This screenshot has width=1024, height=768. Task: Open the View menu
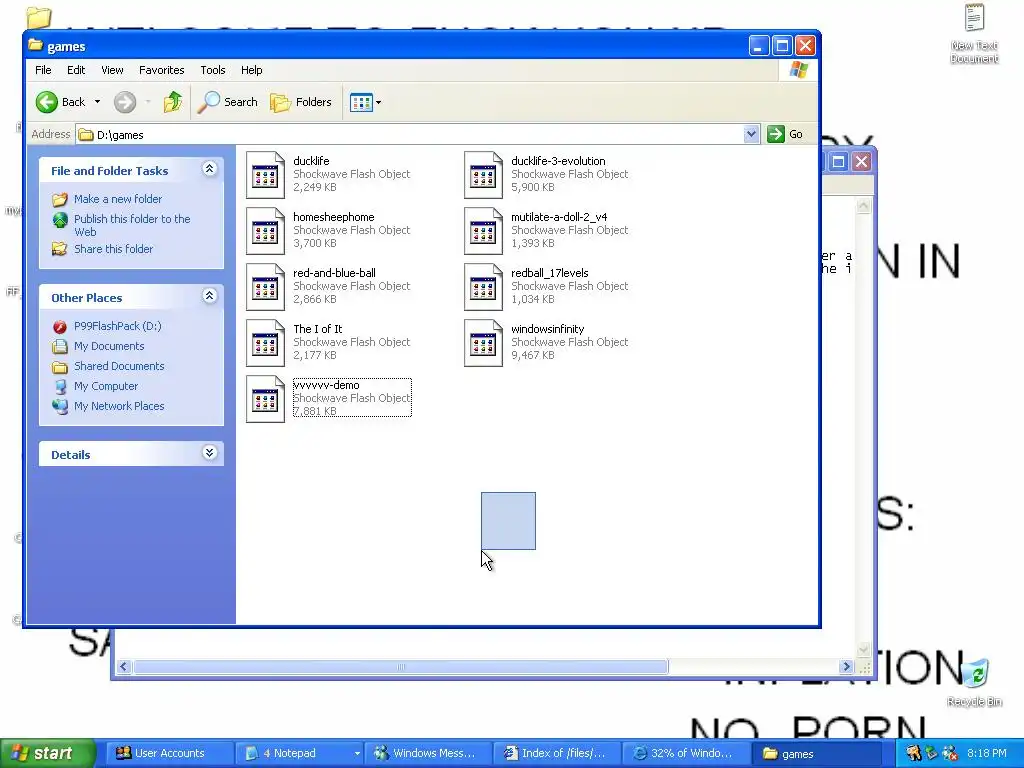112,70
